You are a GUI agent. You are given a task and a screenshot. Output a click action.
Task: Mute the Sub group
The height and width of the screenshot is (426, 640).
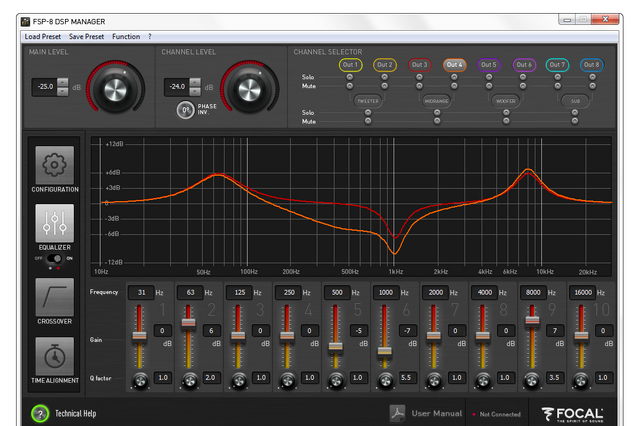click(x=575, y=121)
